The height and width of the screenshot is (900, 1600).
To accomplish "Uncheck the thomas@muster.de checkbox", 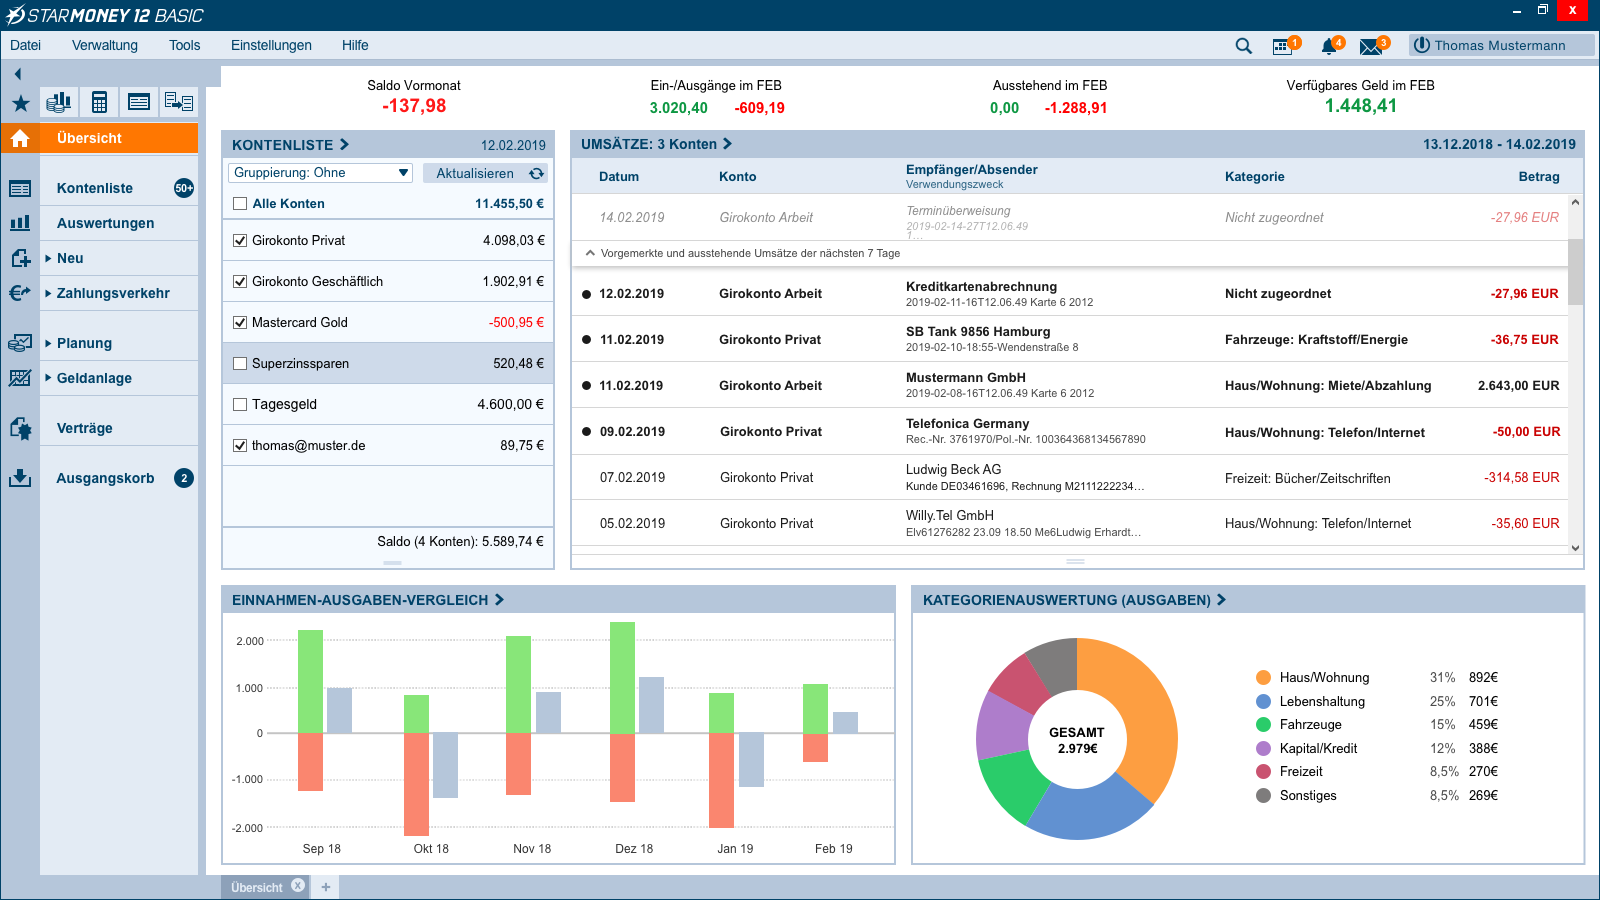I will pos(240,446).
